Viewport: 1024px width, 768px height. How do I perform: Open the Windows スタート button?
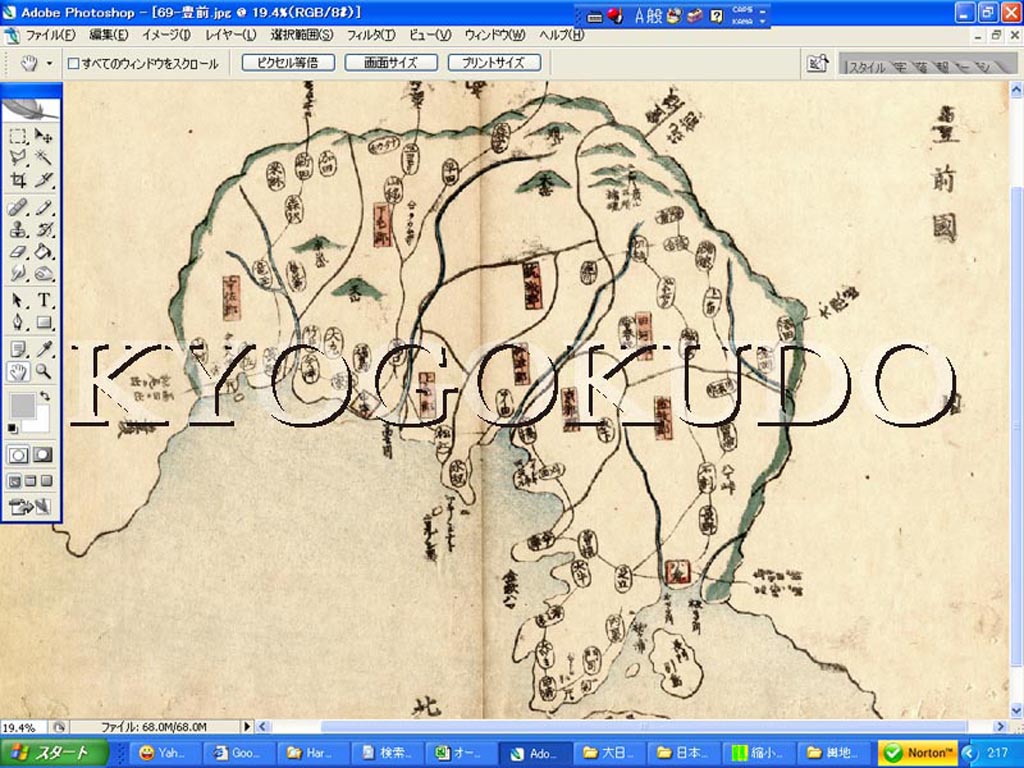[55, 753]
